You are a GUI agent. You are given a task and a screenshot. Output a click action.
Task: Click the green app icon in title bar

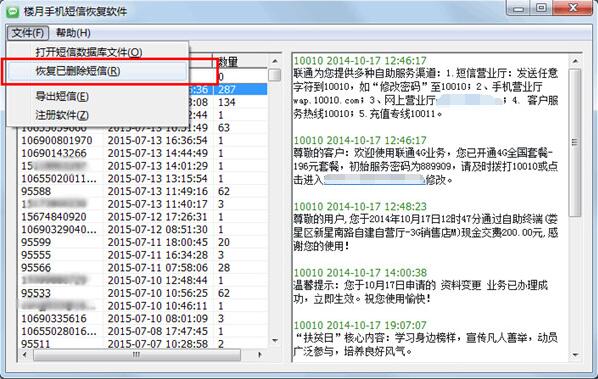click(13, 11)
